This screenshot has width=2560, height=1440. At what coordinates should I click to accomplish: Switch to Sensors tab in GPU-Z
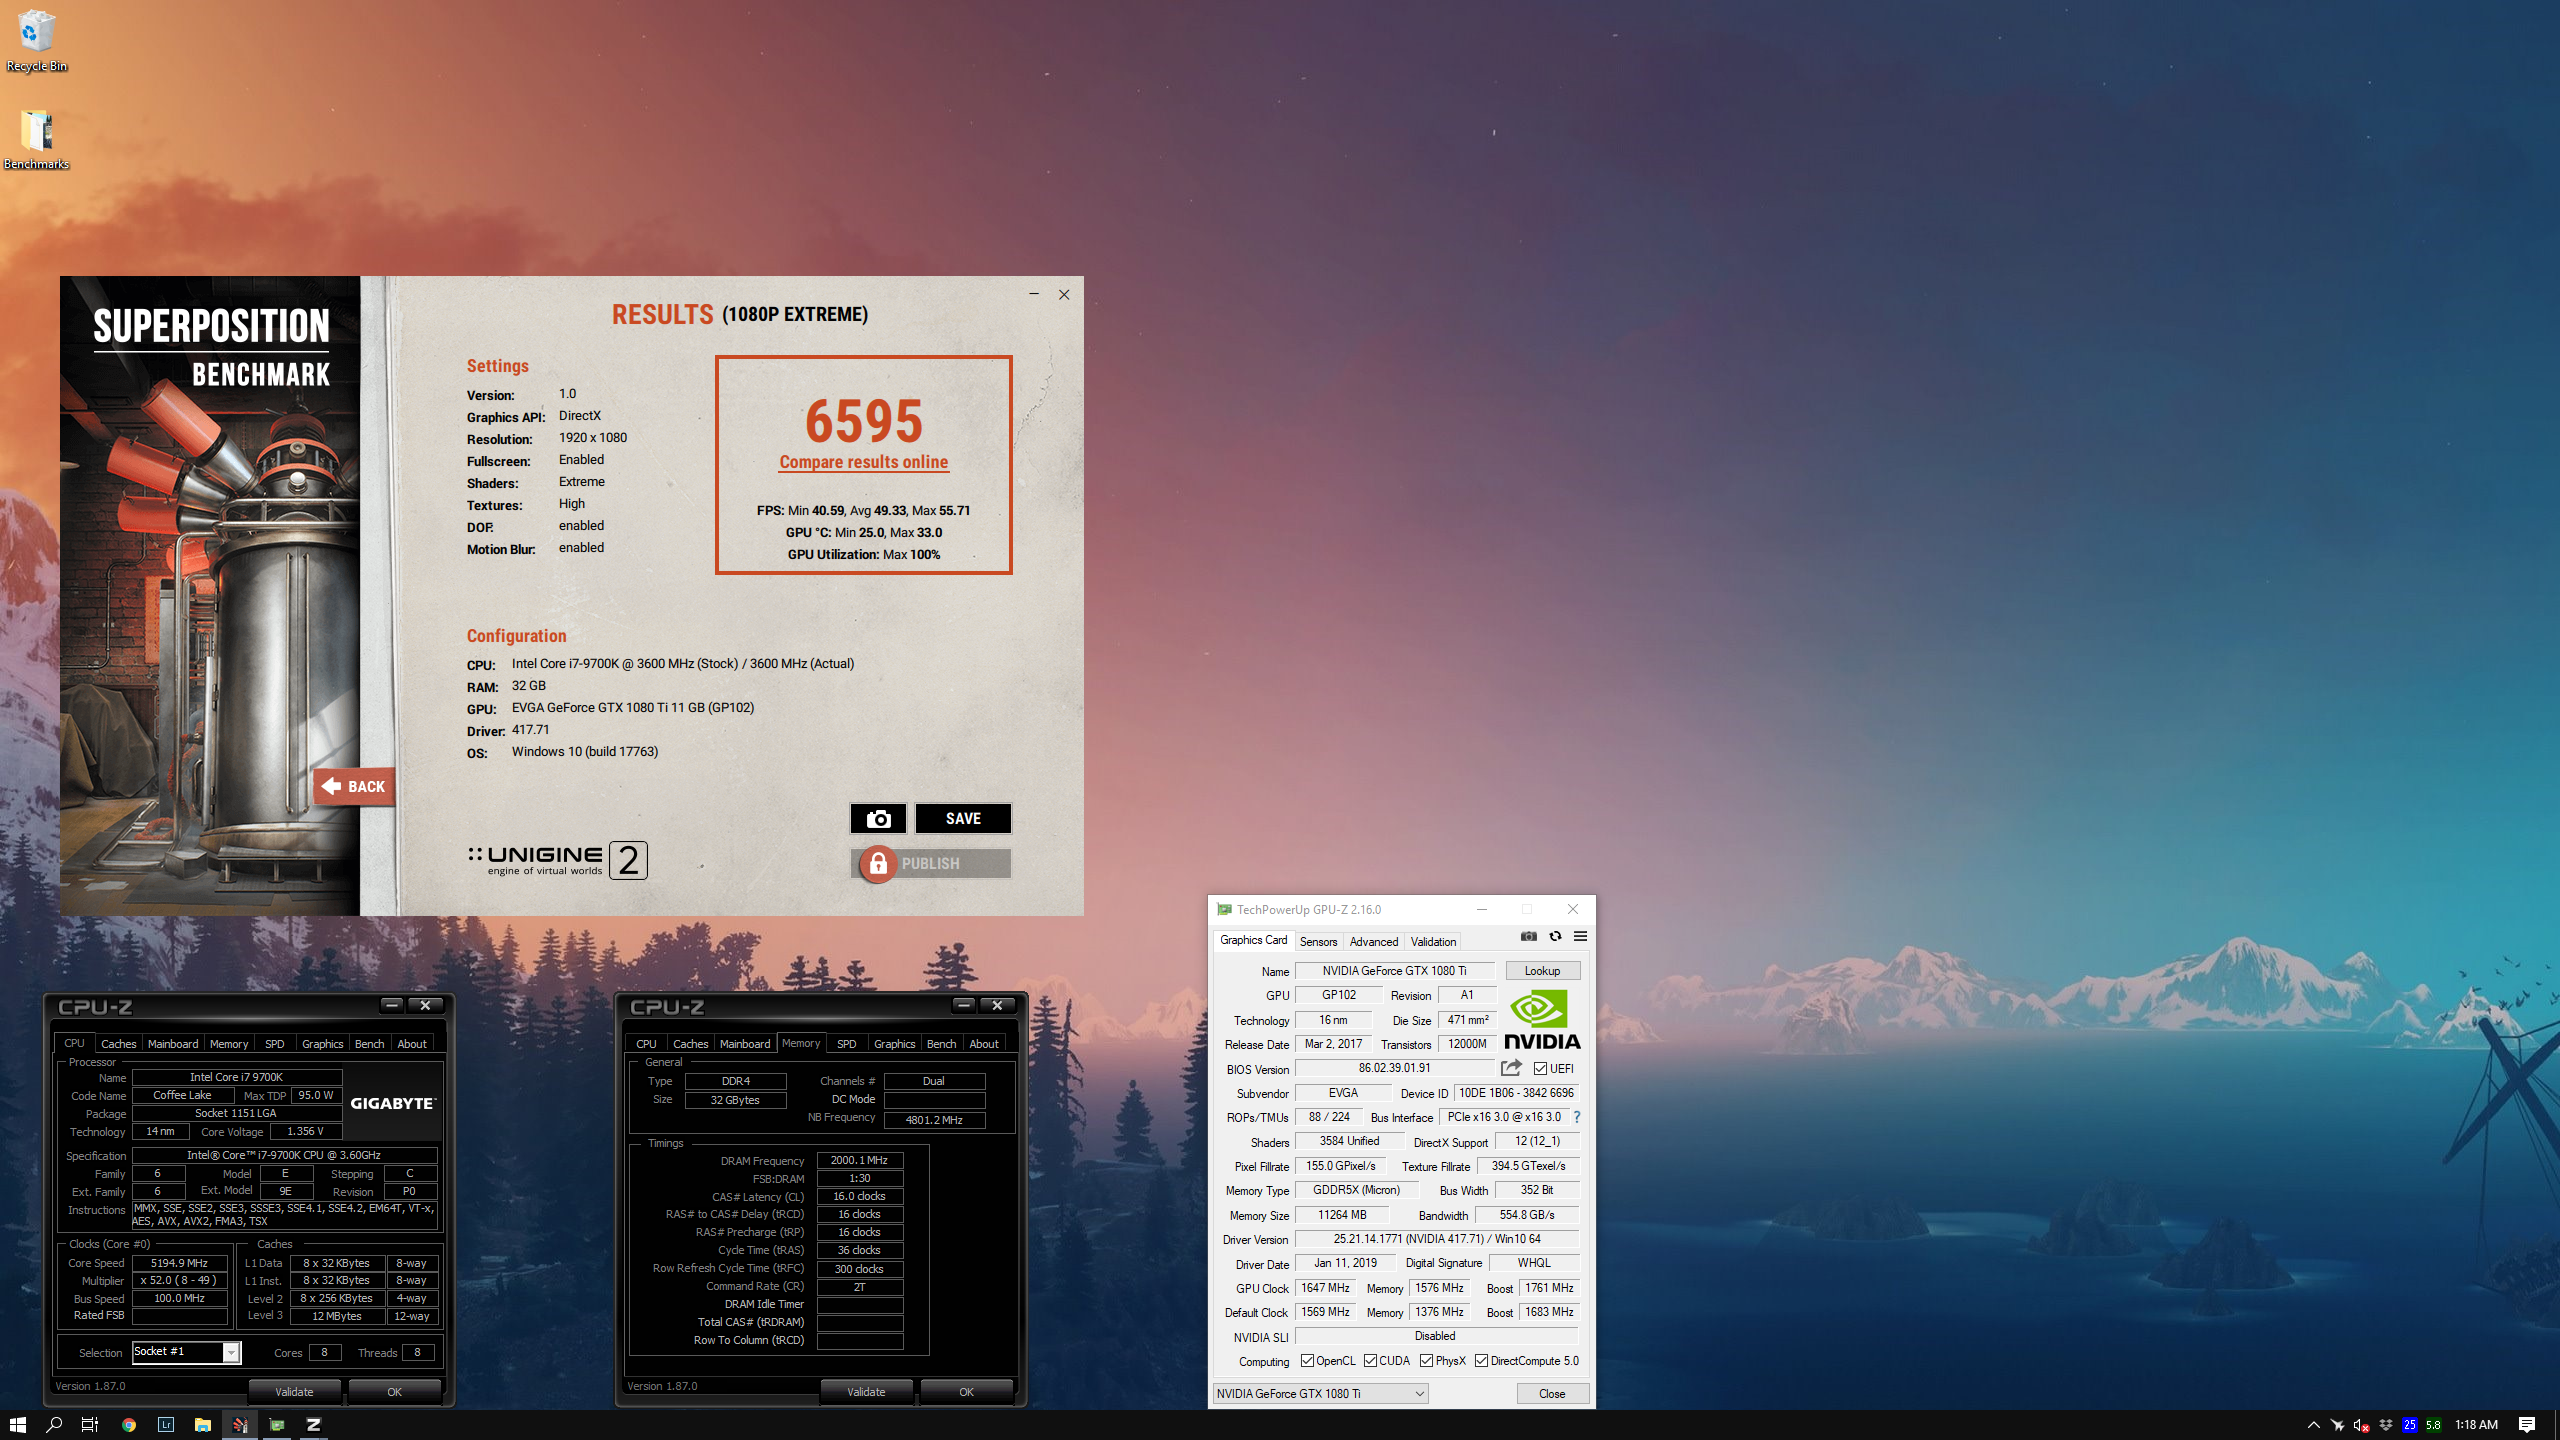click(x=1318, y=942)
